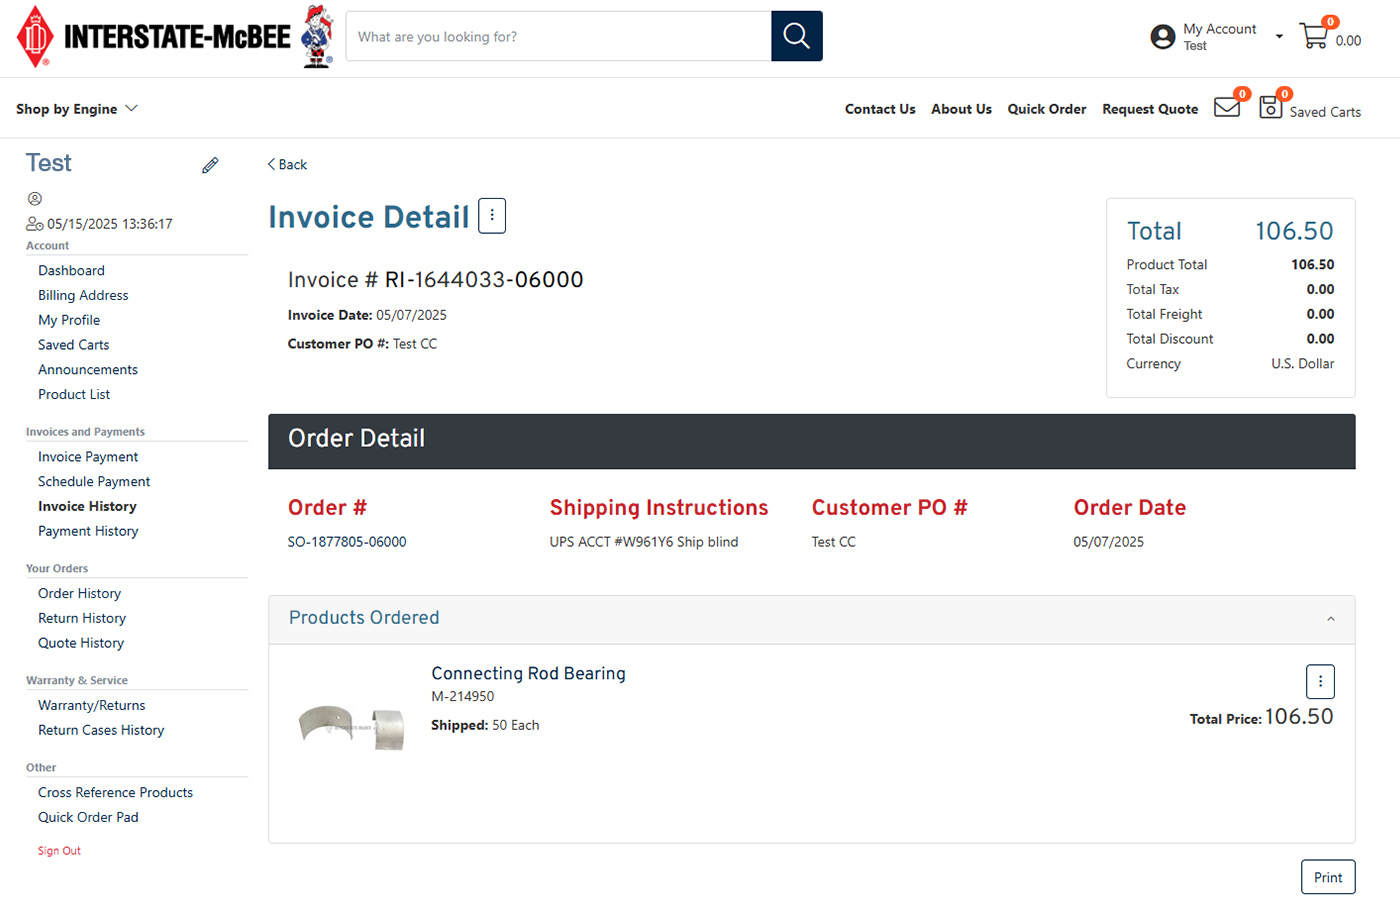This screenshot has height=900, width=1400.
Task: Open the messages envelope icon
Action: 1227,107
